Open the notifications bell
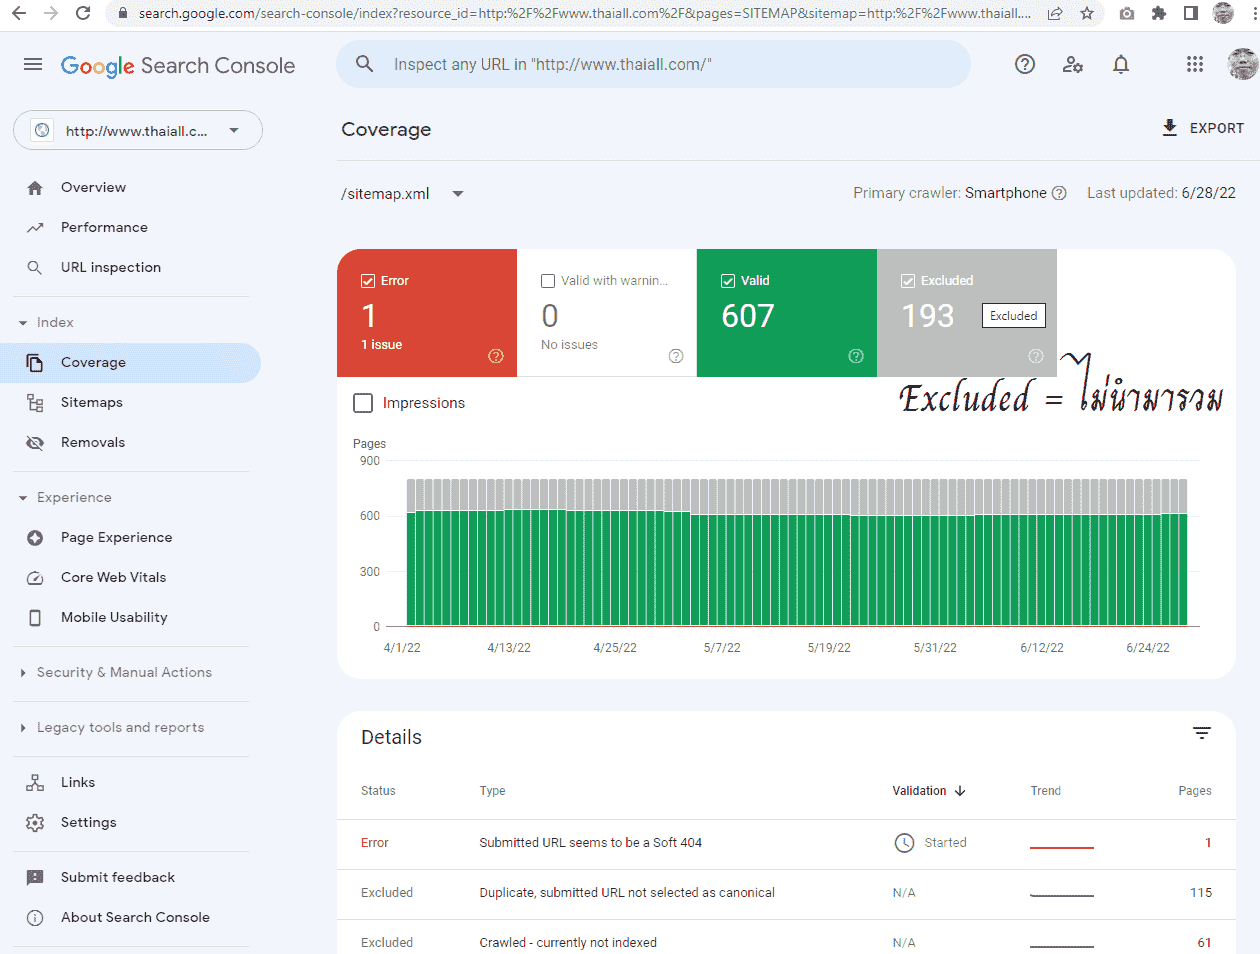The height and width of the screenshot is (954, 1260). (1121, 65)
